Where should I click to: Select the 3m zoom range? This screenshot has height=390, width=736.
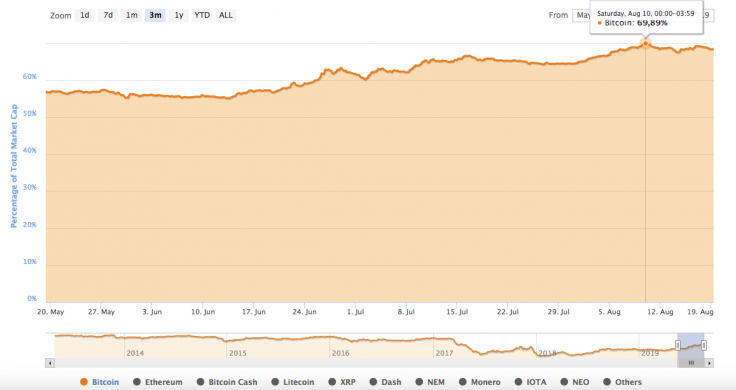(x=155, y=15)
